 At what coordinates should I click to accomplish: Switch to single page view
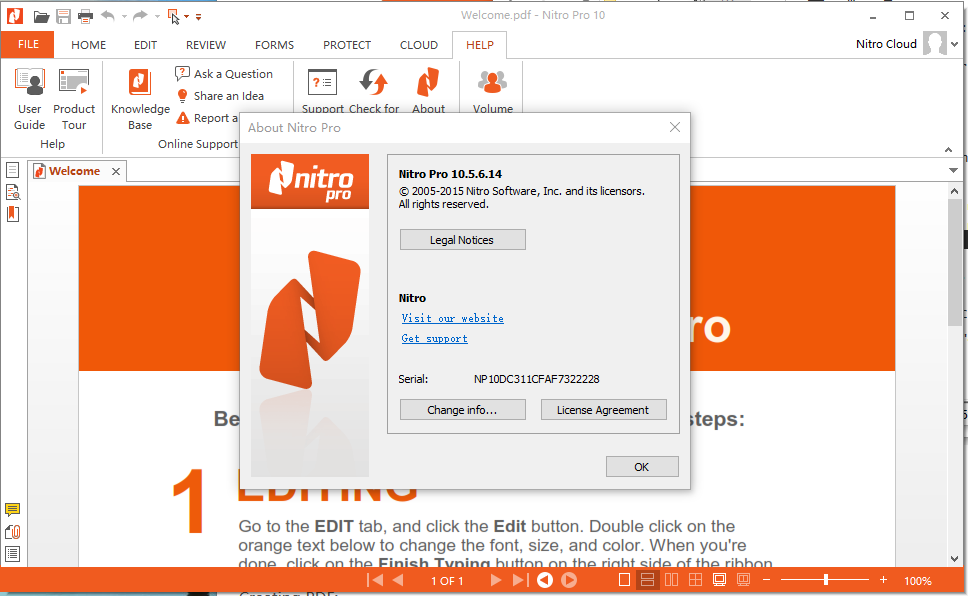pos(625,580)
